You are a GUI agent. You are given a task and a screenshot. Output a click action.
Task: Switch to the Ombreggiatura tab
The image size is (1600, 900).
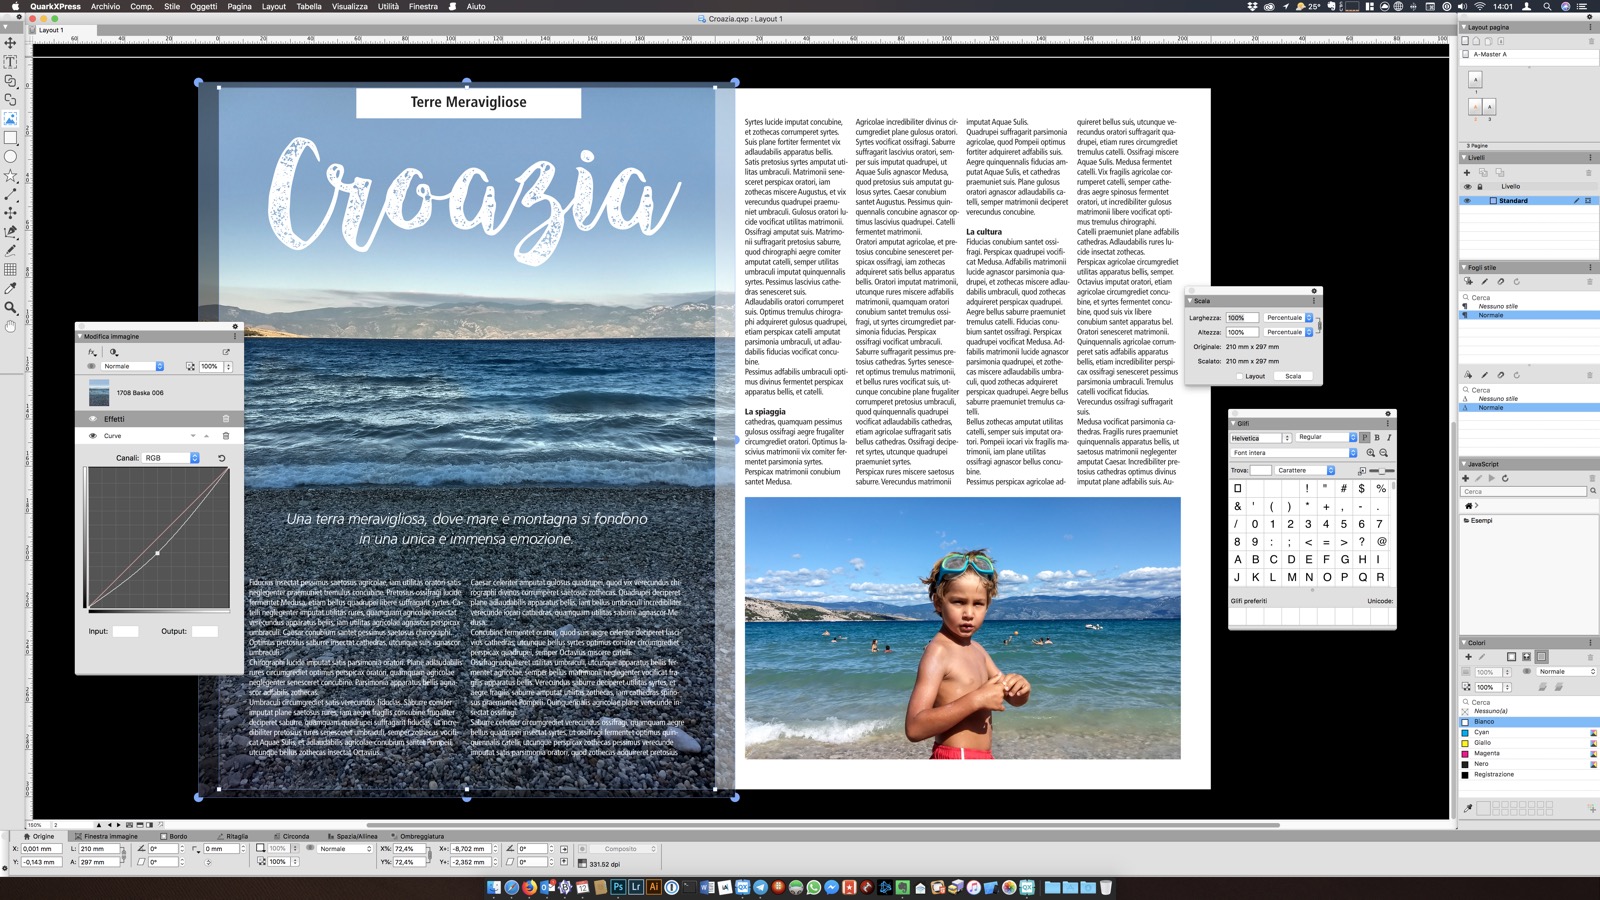(418, 836)
